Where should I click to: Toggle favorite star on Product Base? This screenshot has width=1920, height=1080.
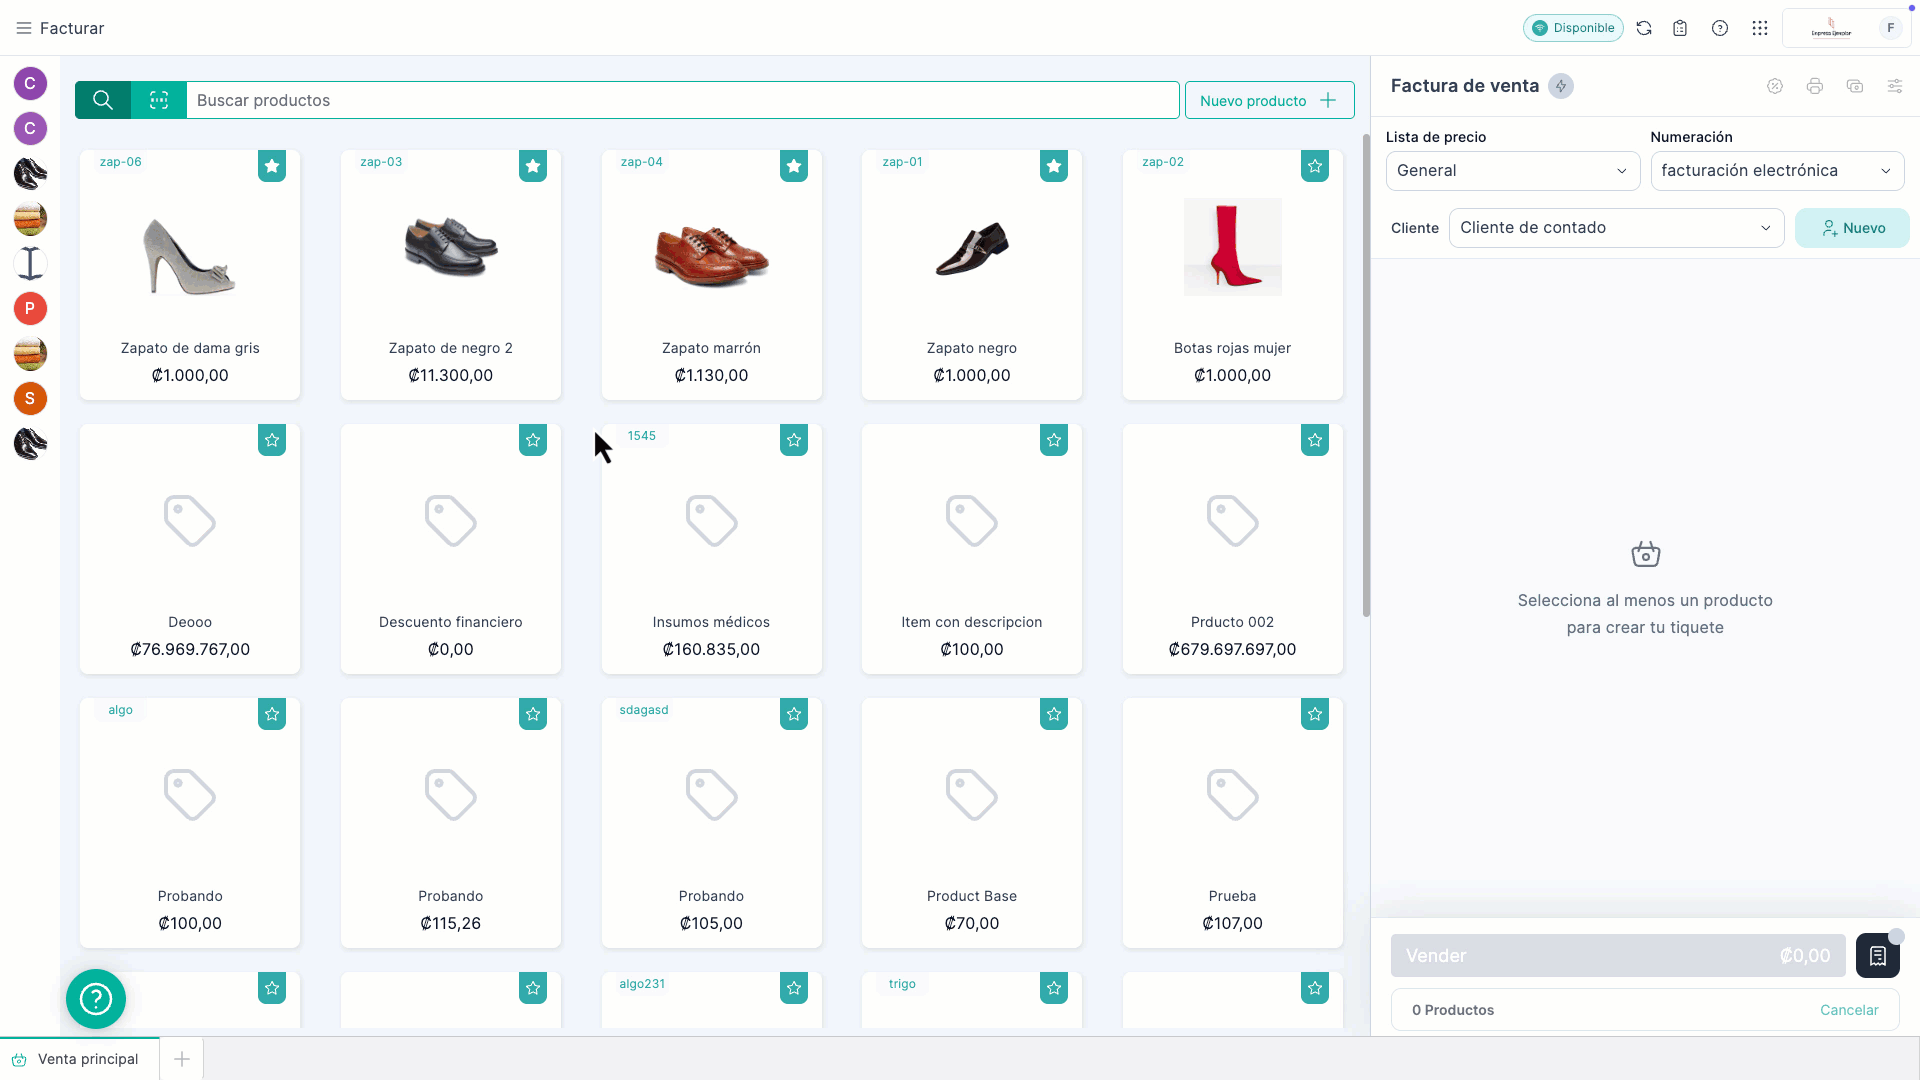[1054, 714]
